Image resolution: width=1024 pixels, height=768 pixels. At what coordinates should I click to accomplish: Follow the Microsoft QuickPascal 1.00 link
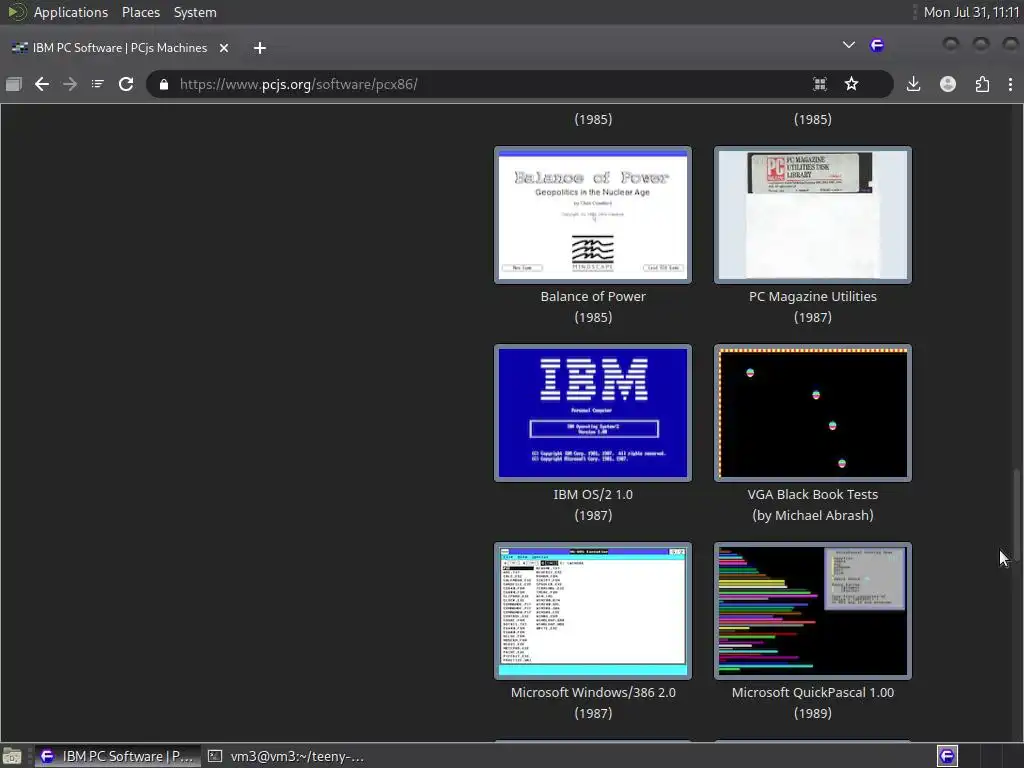(x=812, y=692)
